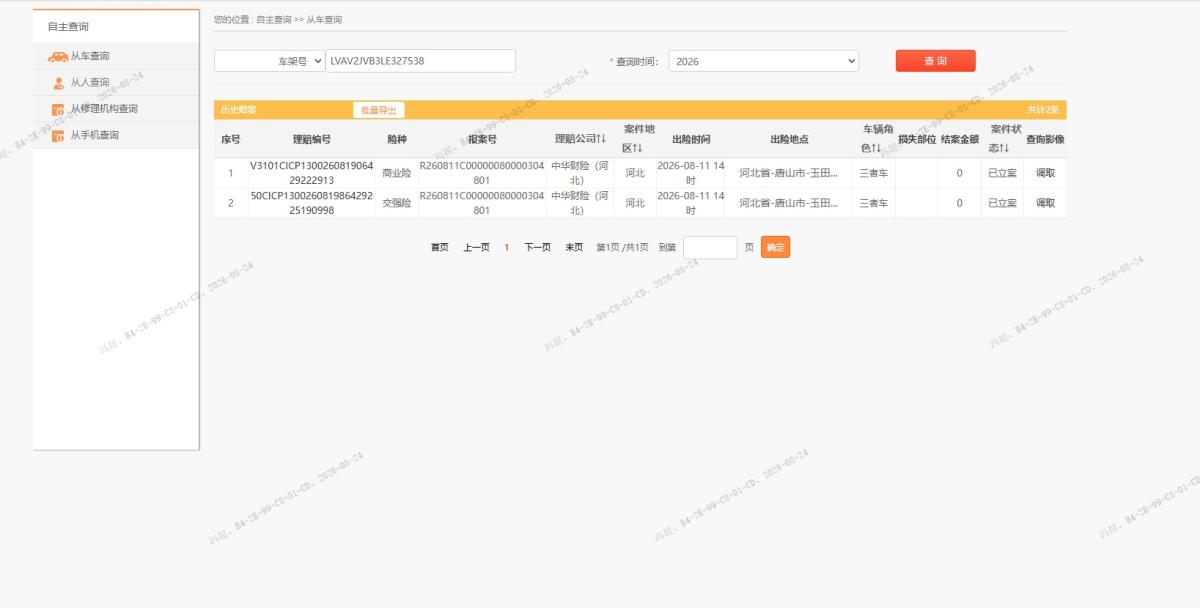Click the red 查询 search button
The image size is (1200, 608).
pyautogui.click(x=935, y=61)
